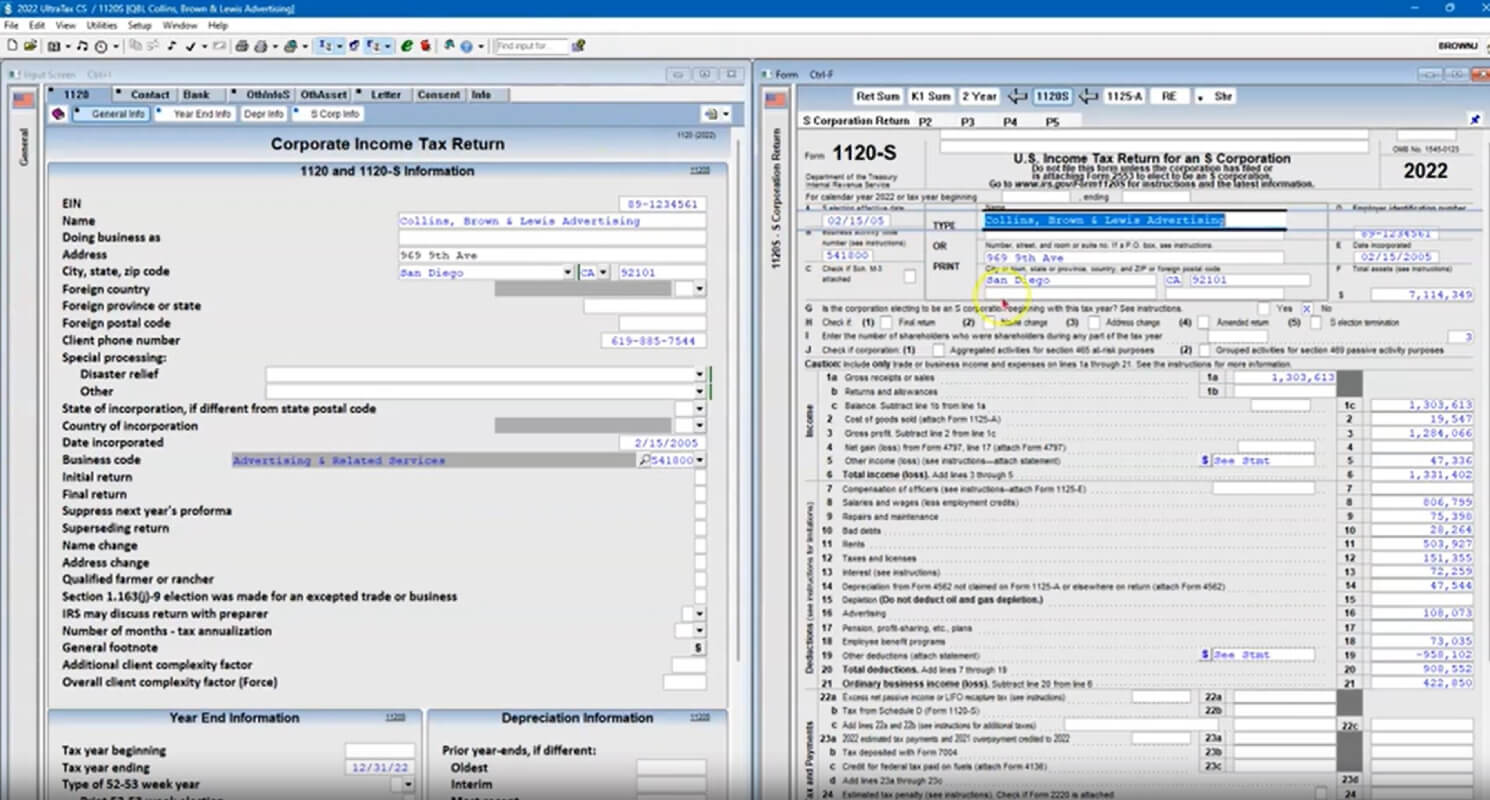Screen dimensions: 1490x800
Task: Click the black checkmark toolbar icon
Action: coord(190,46)
